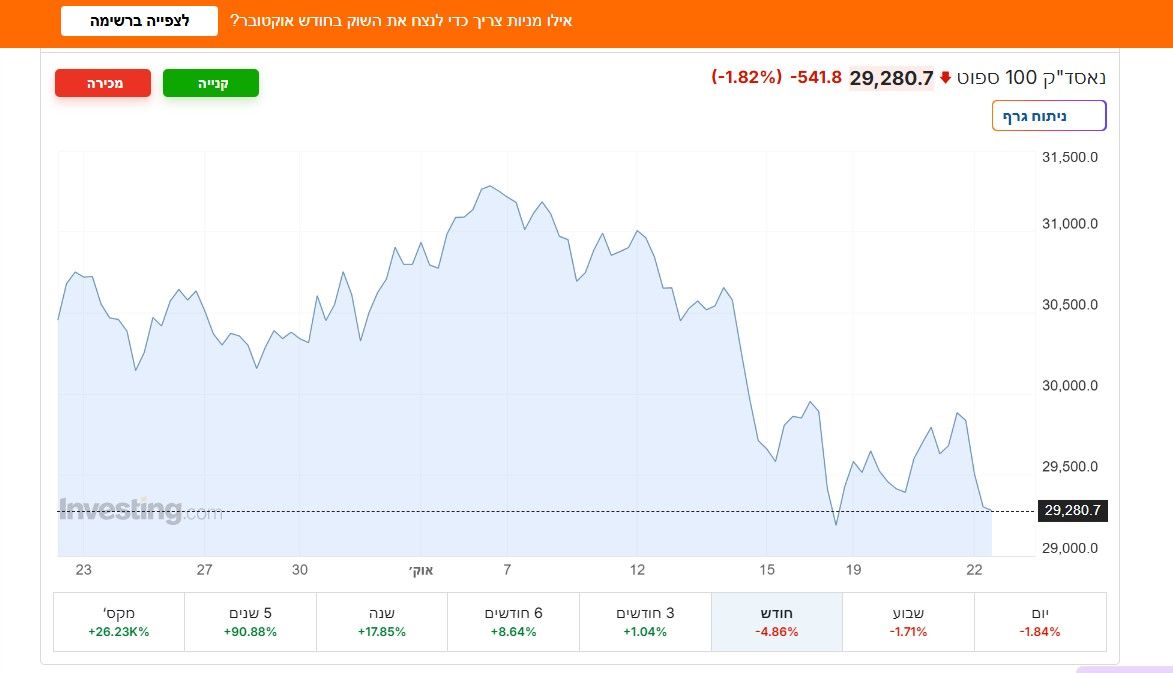Click the green קנייה buy button
The image size is (1173, 673).
pos(211,83)
